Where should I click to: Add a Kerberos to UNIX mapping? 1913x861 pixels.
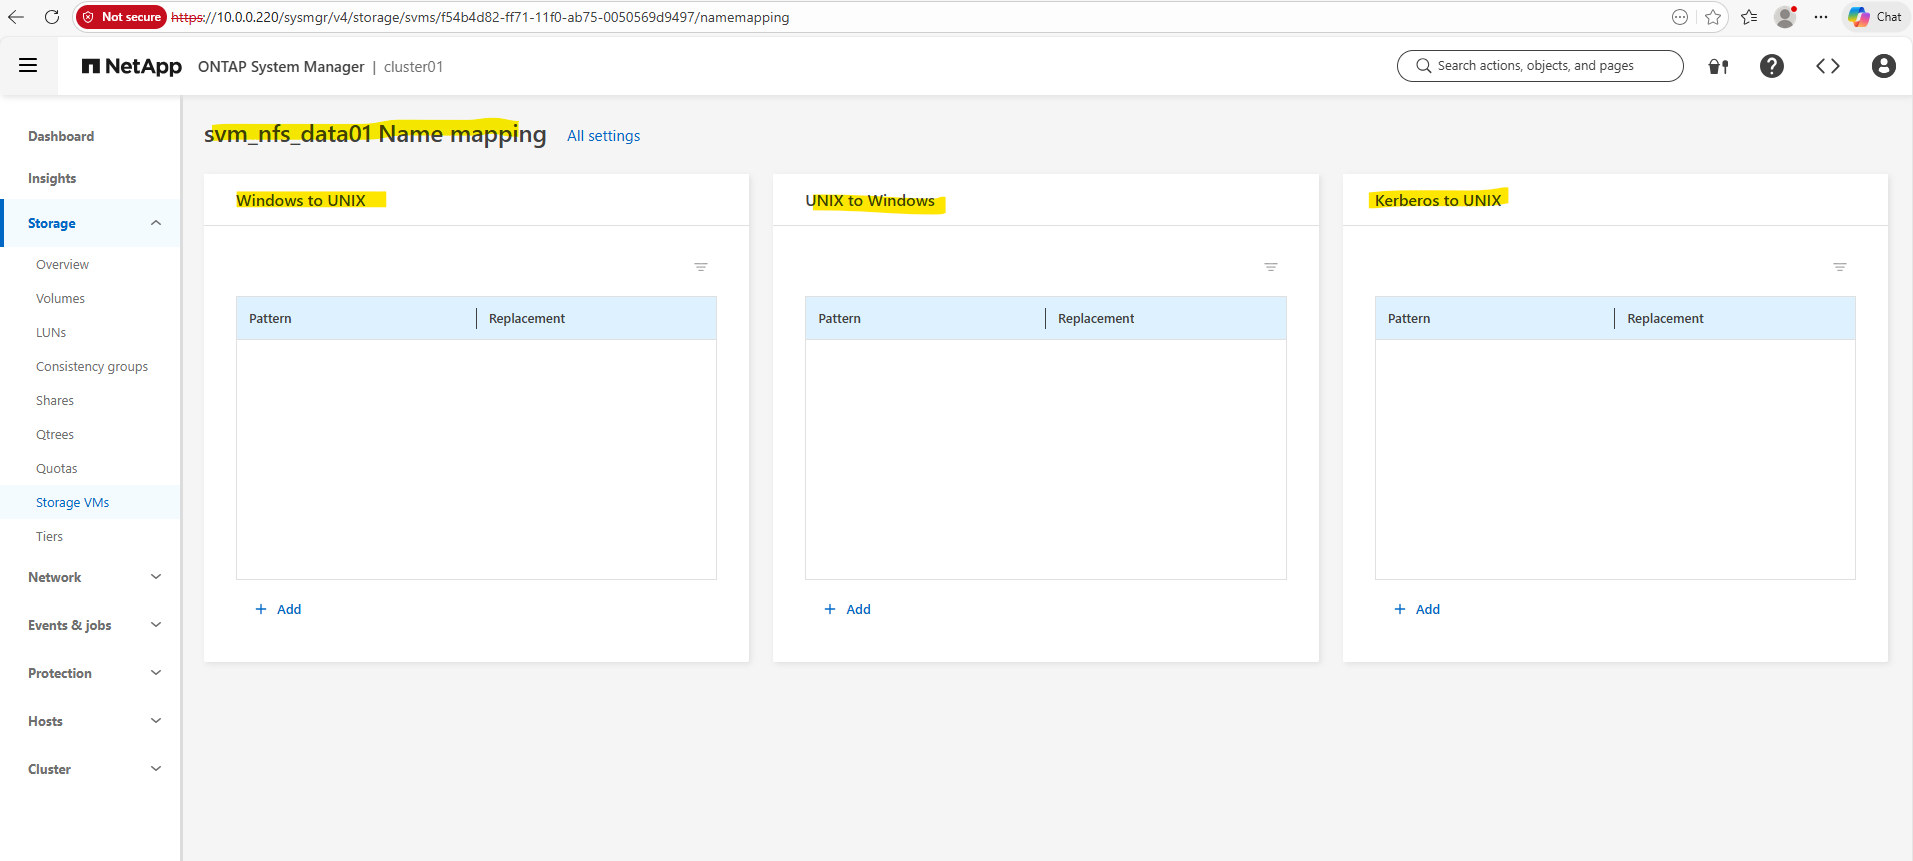pos(1417,609)
